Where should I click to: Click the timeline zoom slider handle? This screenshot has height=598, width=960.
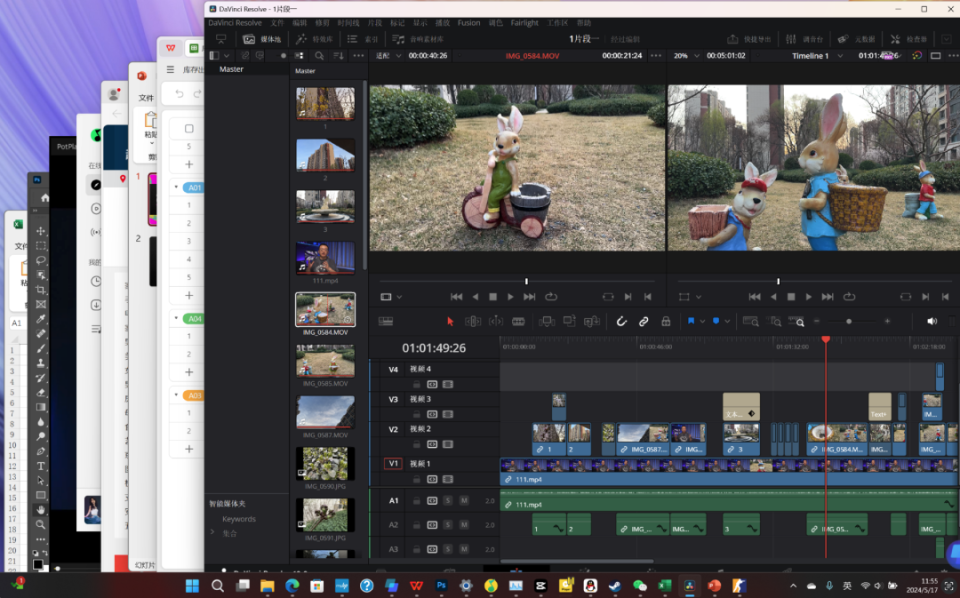point(849,321)
